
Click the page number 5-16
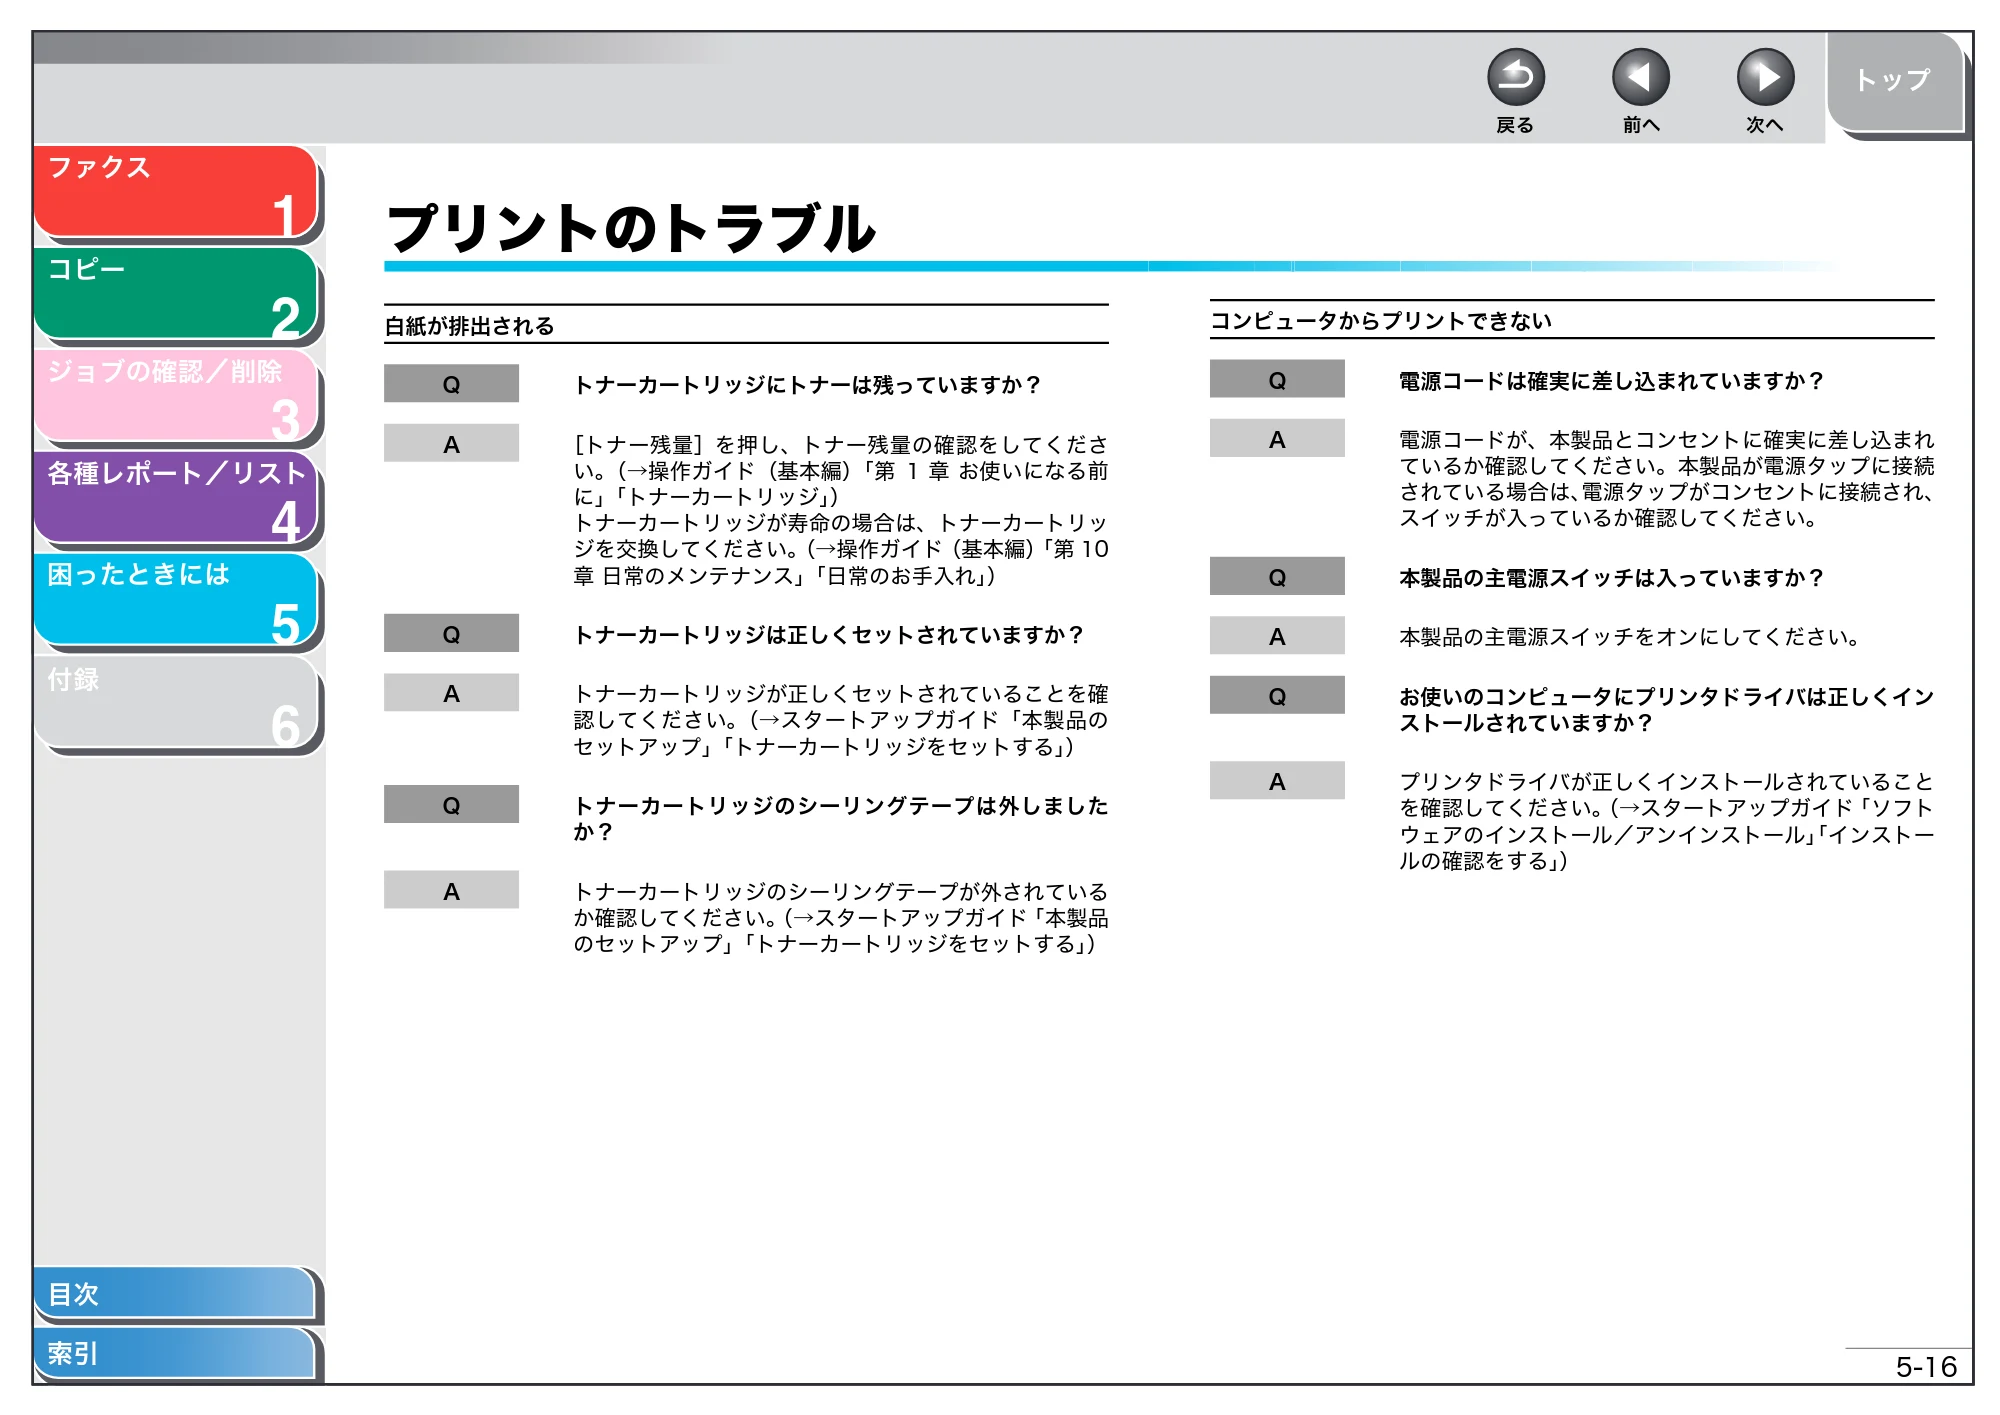click(1926, 1366)
